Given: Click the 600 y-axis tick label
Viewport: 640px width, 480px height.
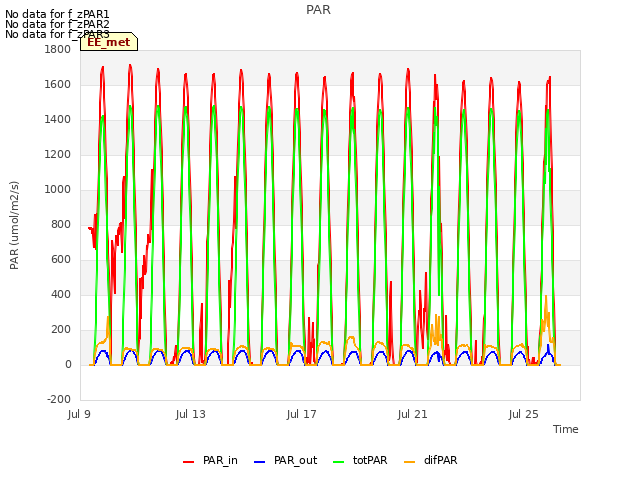Looking at the screenshot, I should point(61,260).
